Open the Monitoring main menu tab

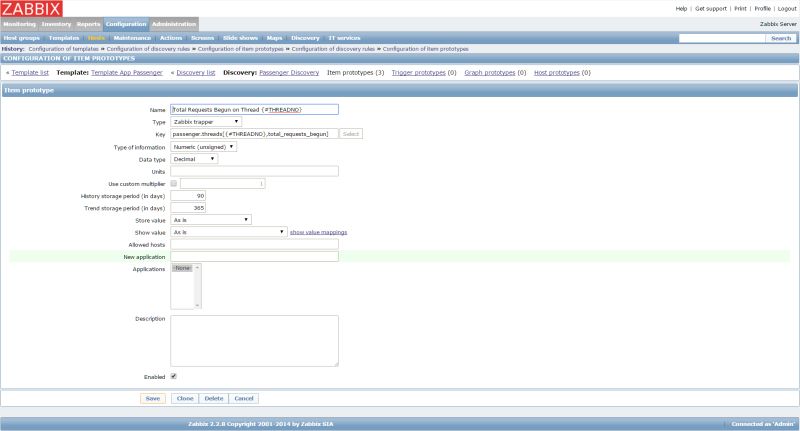(19, 24)
